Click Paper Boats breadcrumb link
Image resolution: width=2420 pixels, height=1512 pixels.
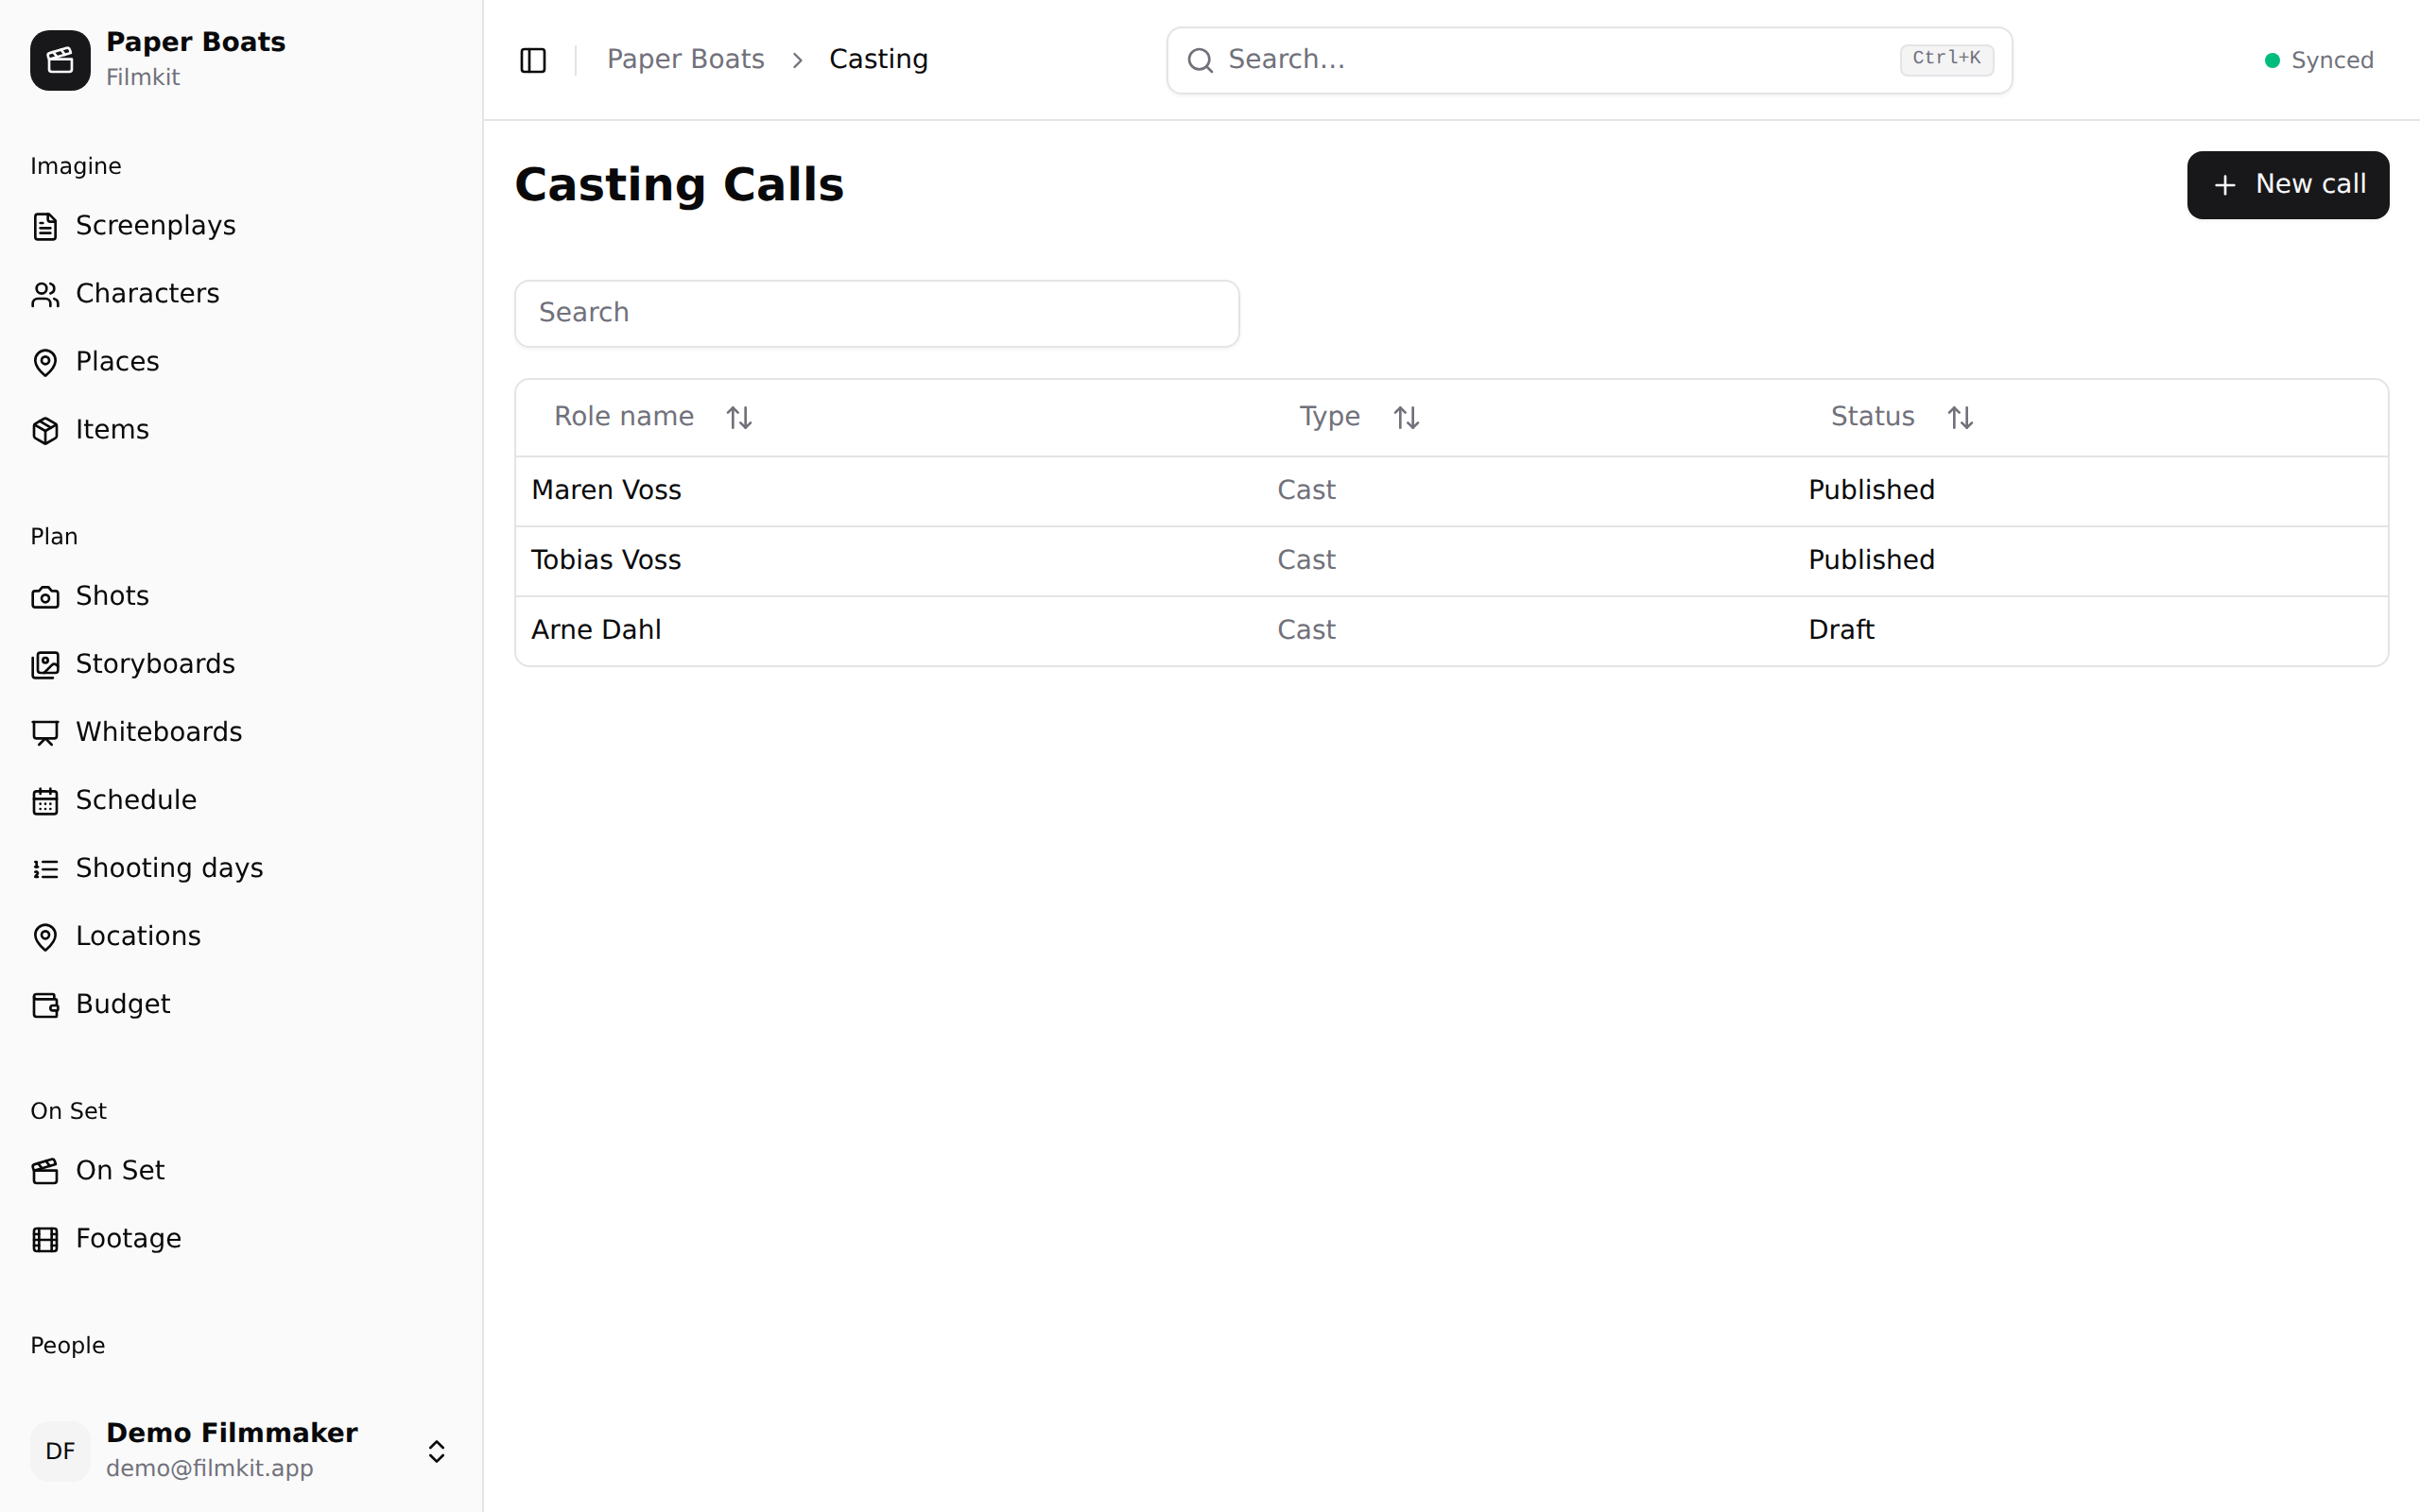coord(686,59)
